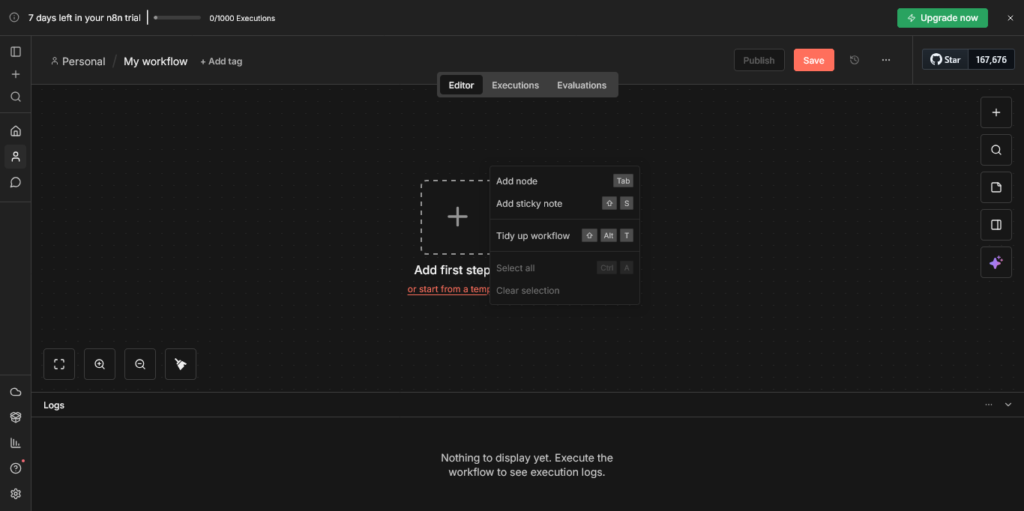Zoom out on the workflow canvas
Screen dimensions: 1024x511
click(140, 364)
